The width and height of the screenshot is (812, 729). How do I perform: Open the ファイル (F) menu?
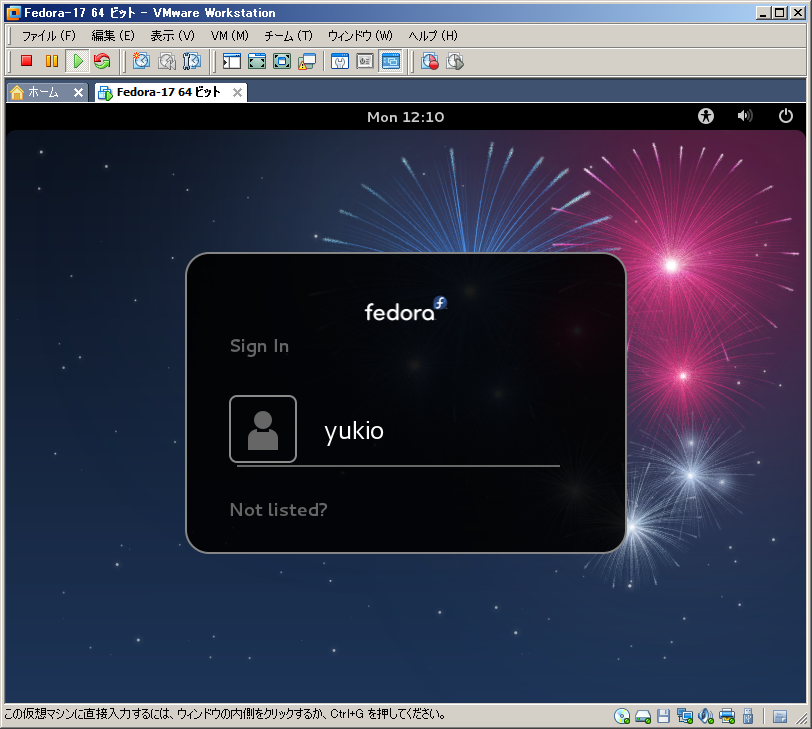[48, 36]
